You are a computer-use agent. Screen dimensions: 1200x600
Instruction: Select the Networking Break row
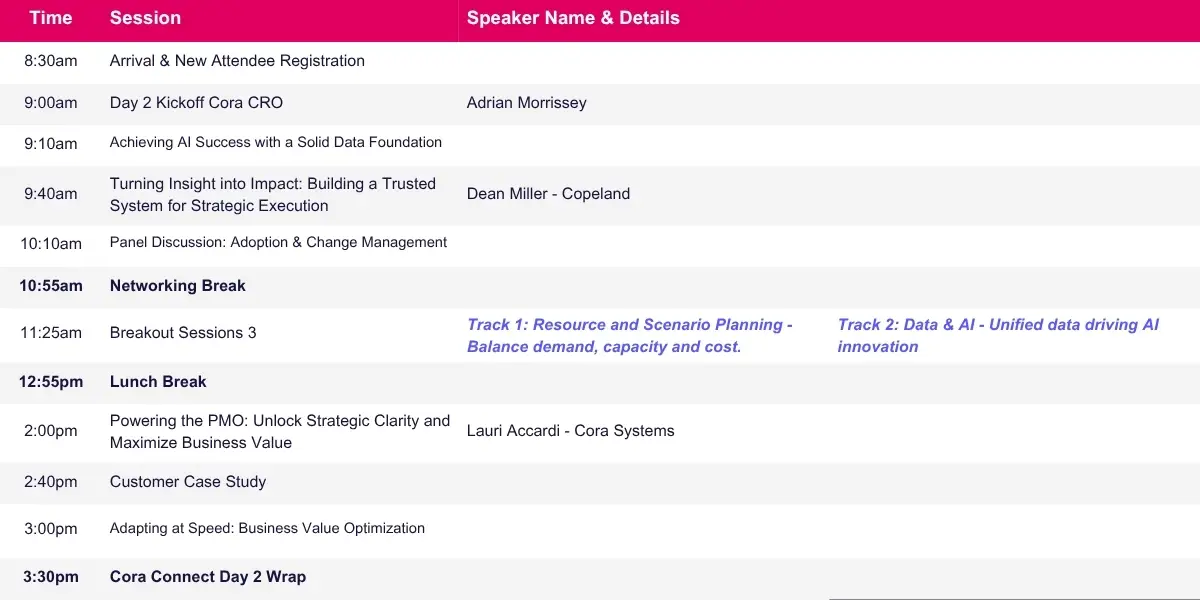coord(177,286)
